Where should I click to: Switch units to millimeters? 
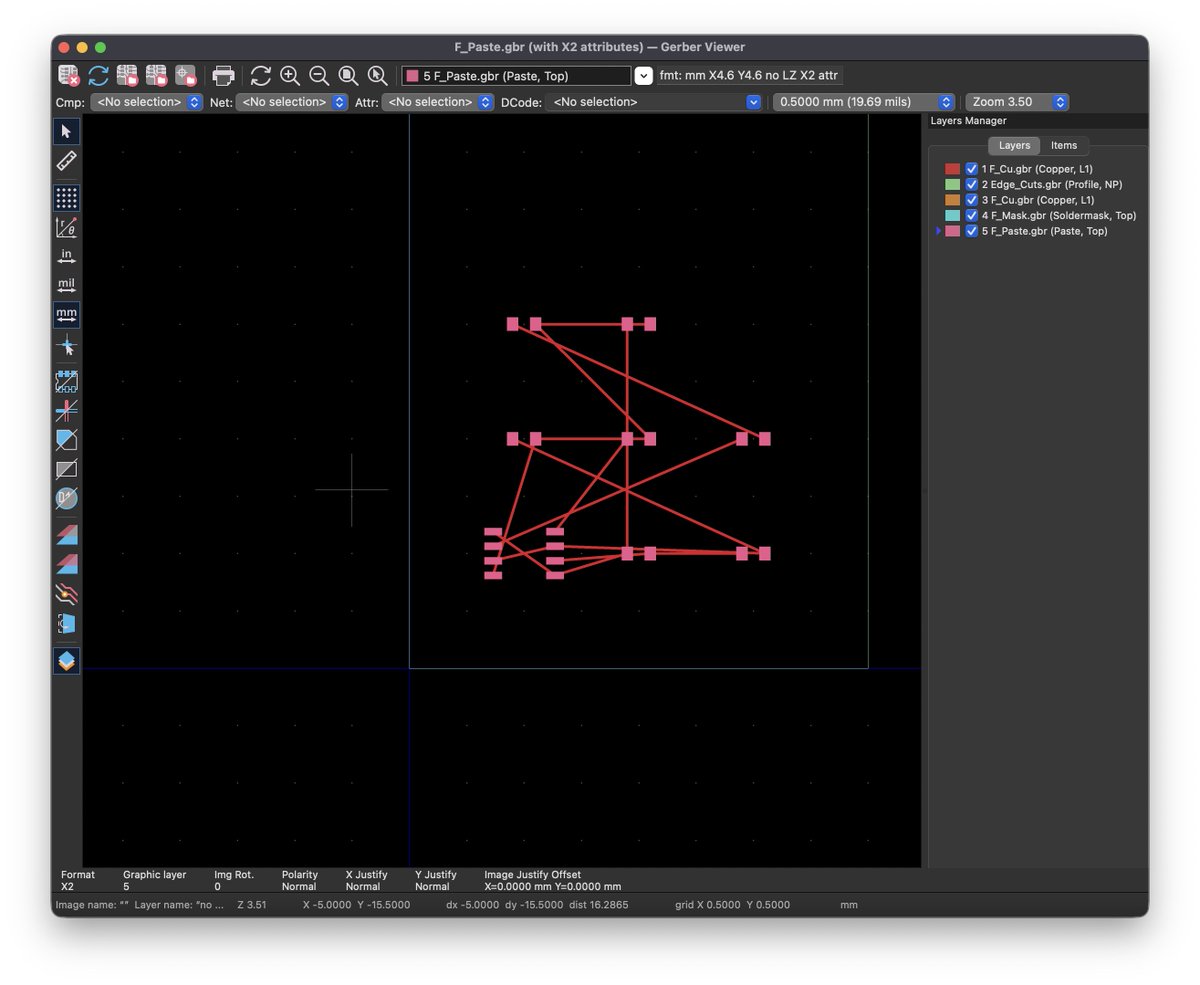coord(67,315)
